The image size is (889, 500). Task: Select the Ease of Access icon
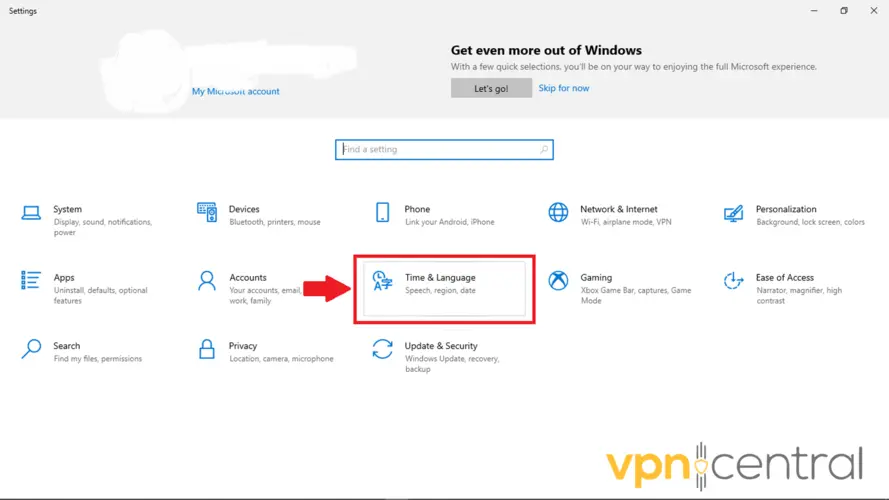tap(733, 280)
